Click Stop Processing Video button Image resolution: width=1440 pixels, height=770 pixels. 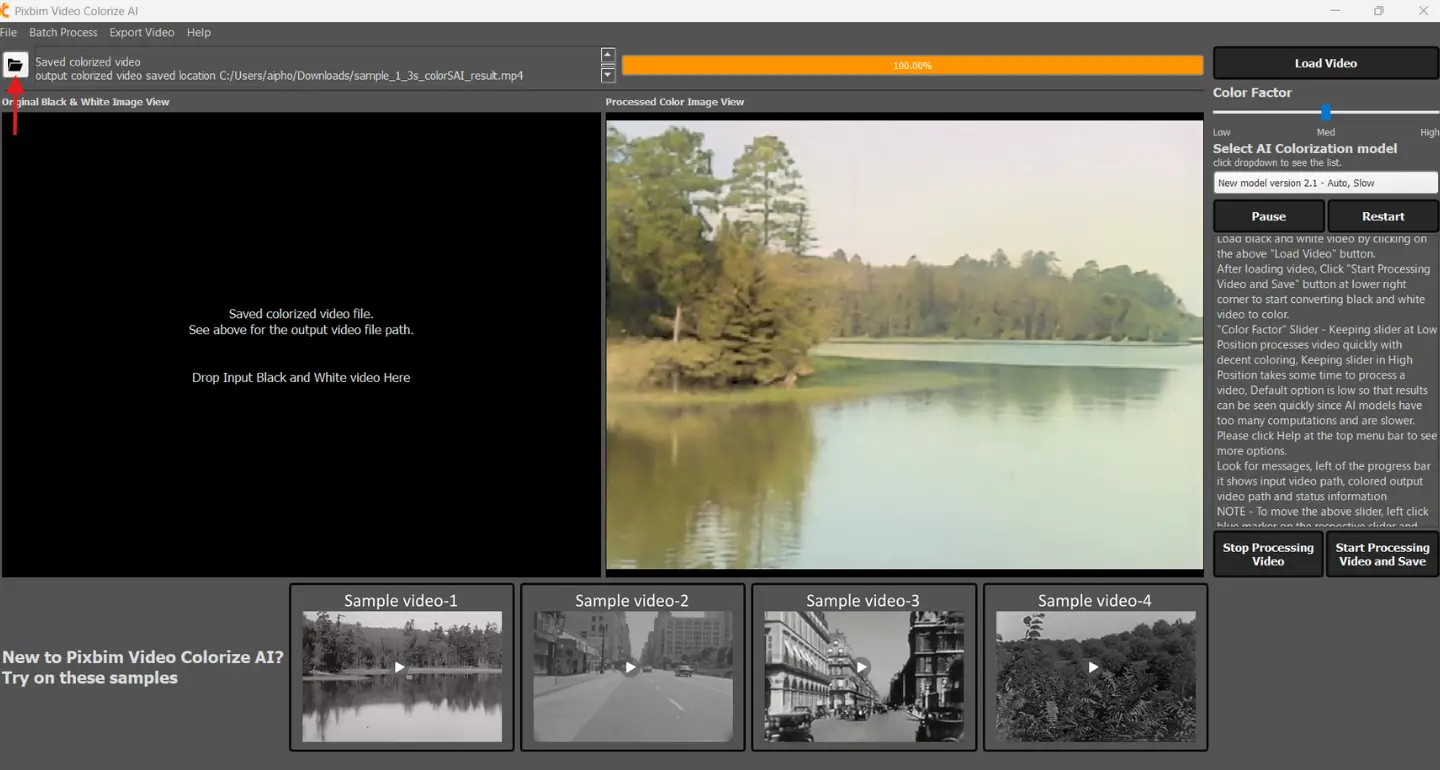tap(1268, 555)
